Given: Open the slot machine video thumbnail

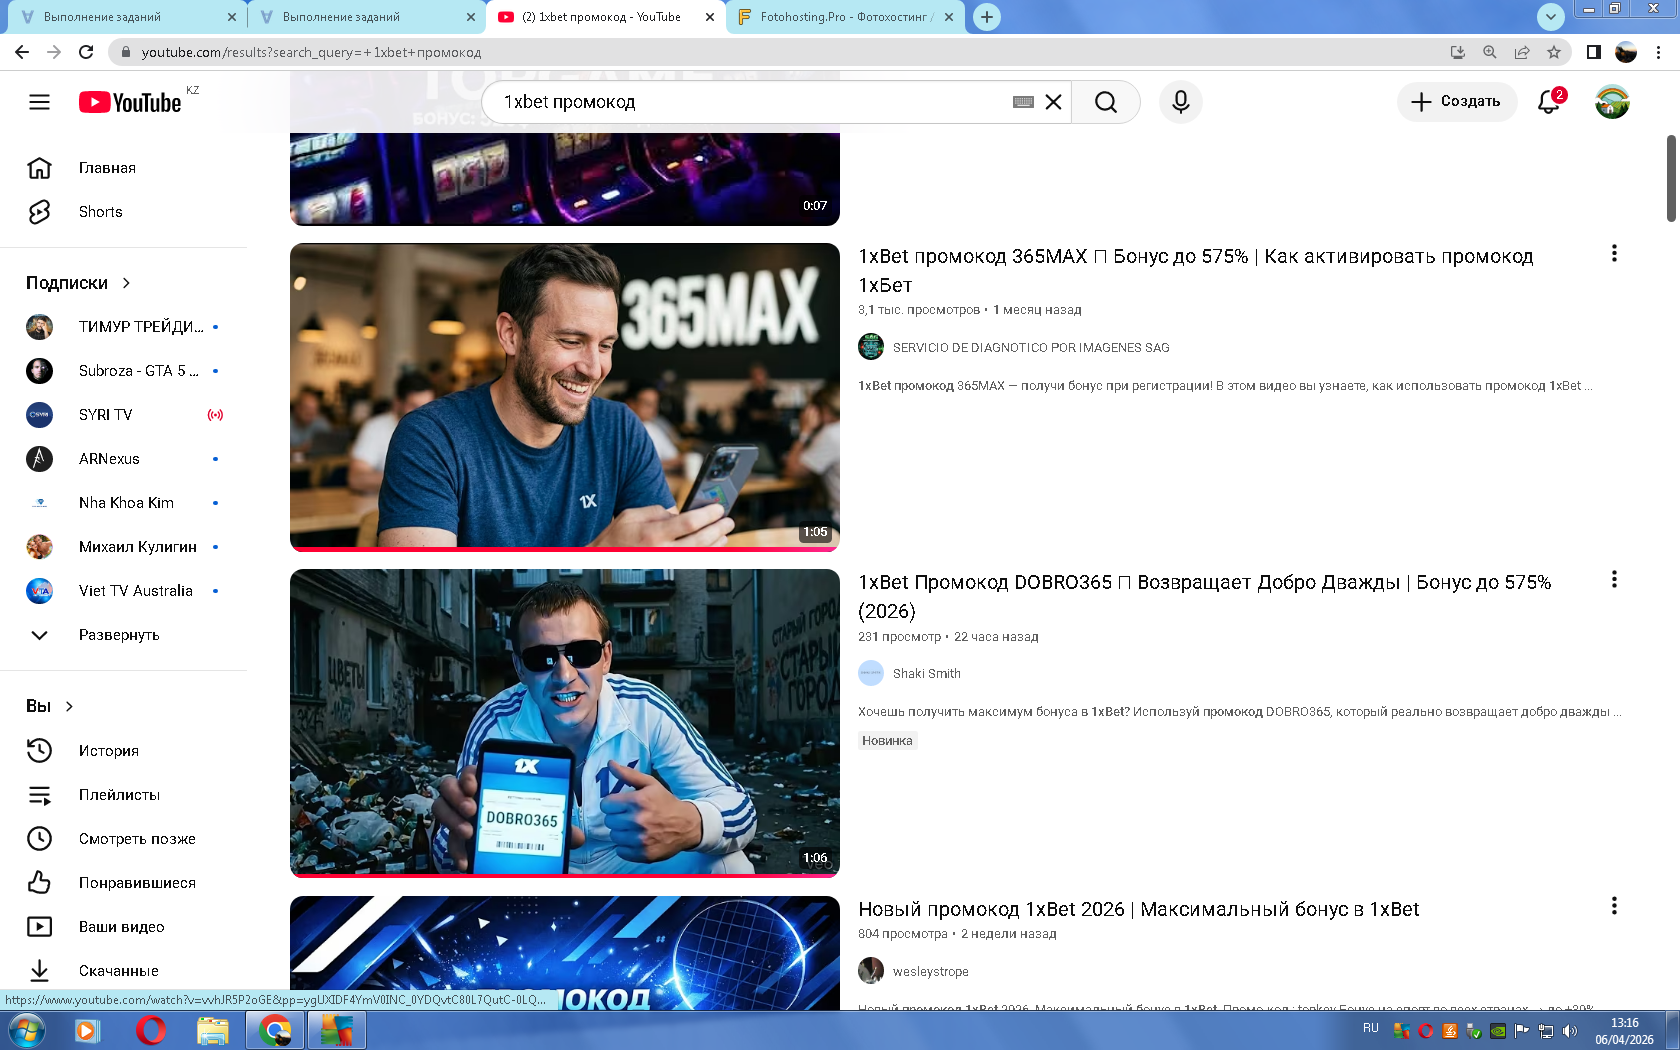Looking at the screenshot, I should tap(565, 178).
